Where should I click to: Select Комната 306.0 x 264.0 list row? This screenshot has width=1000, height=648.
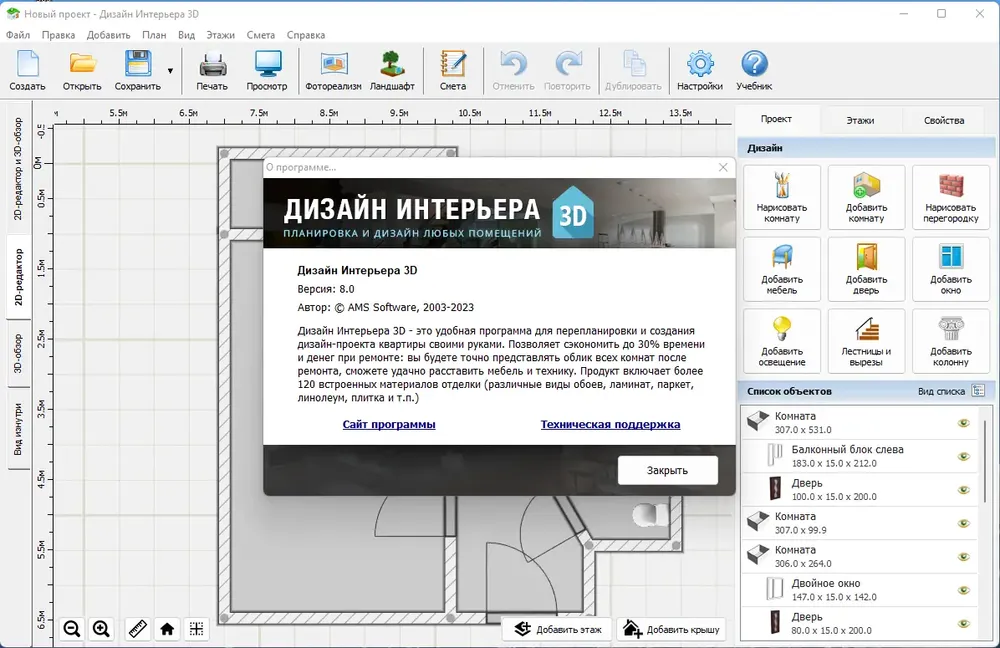point(859,557)
